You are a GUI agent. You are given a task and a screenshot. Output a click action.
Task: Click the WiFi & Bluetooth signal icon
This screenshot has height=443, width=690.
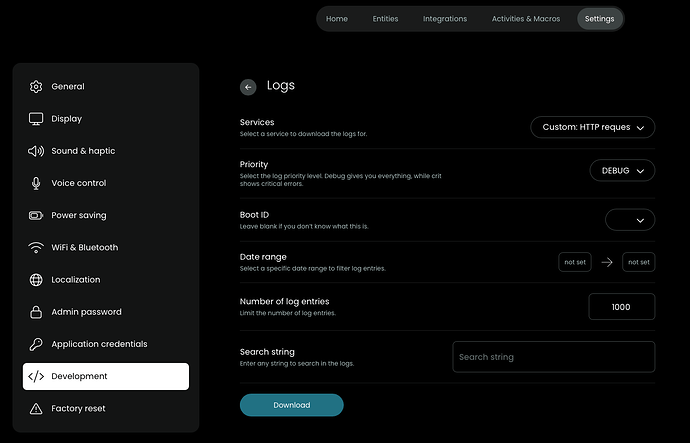point(36,248)
